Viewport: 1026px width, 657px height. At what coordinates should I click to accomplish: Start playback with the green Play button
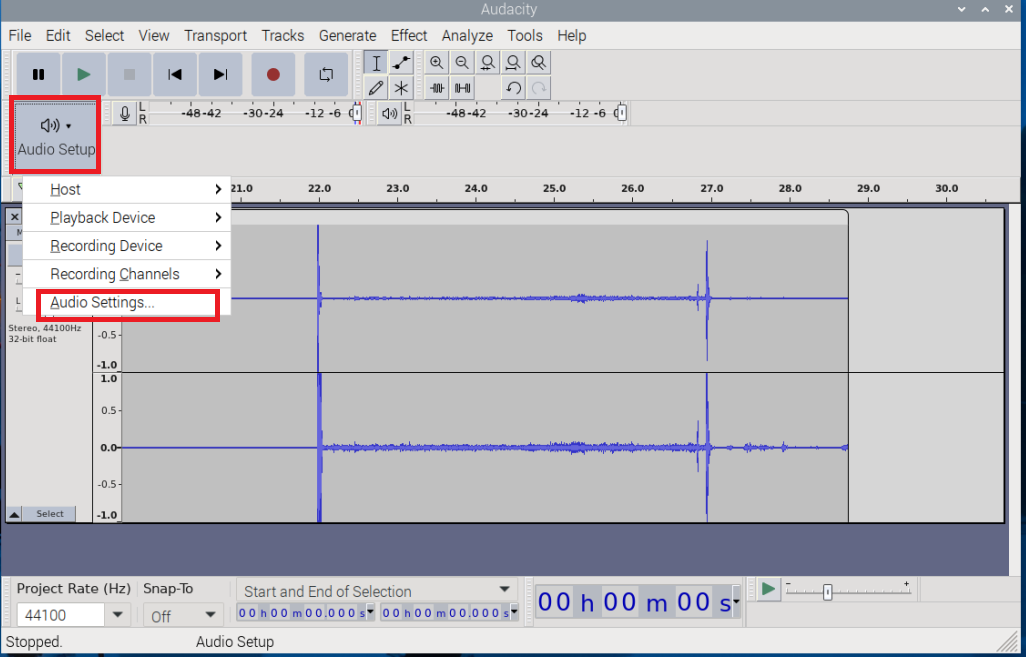point(84,75)
